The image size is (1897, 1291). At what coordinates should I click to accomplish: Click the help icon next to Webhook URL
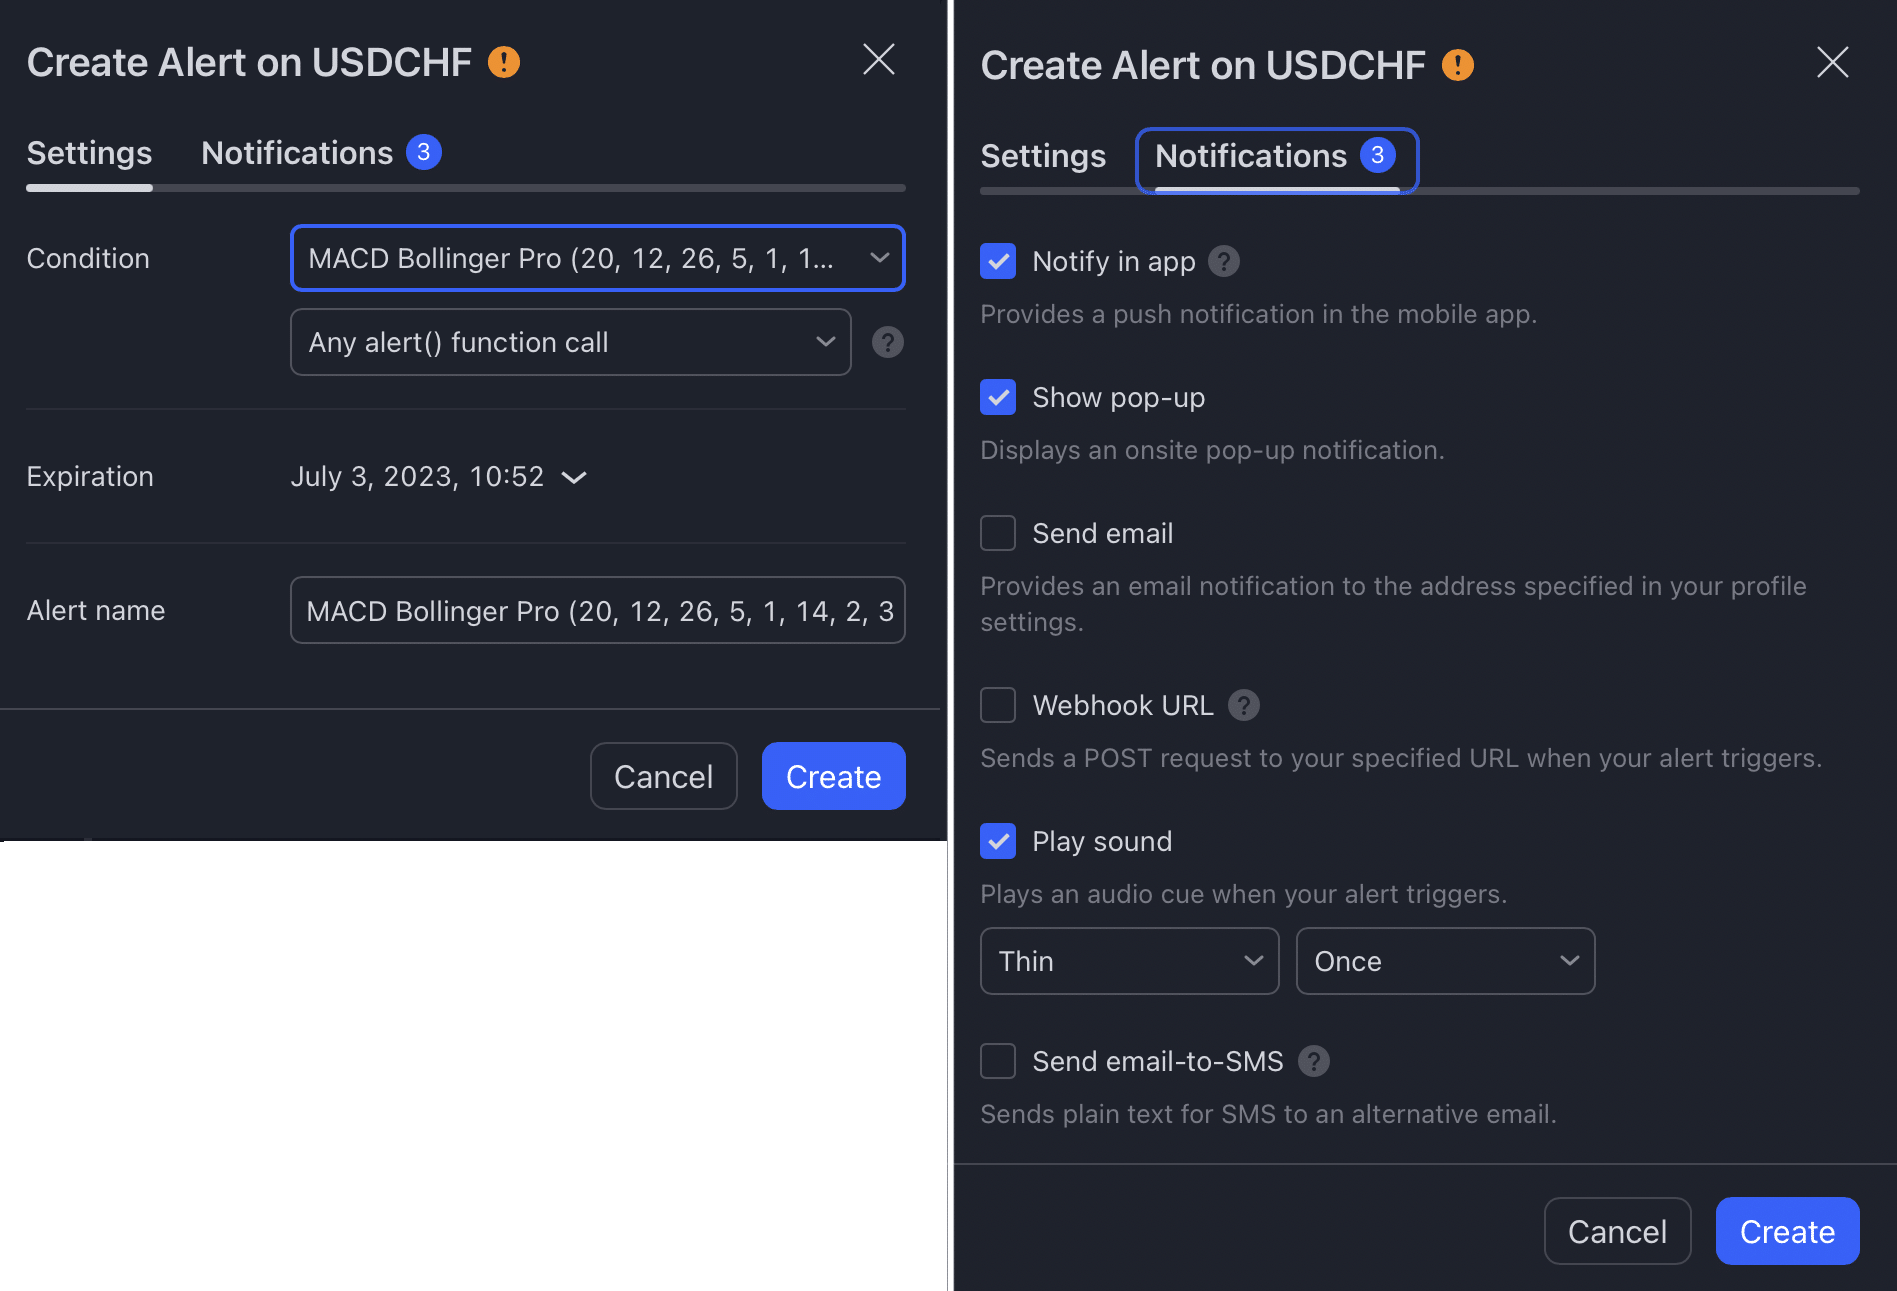pos(1244,705)
